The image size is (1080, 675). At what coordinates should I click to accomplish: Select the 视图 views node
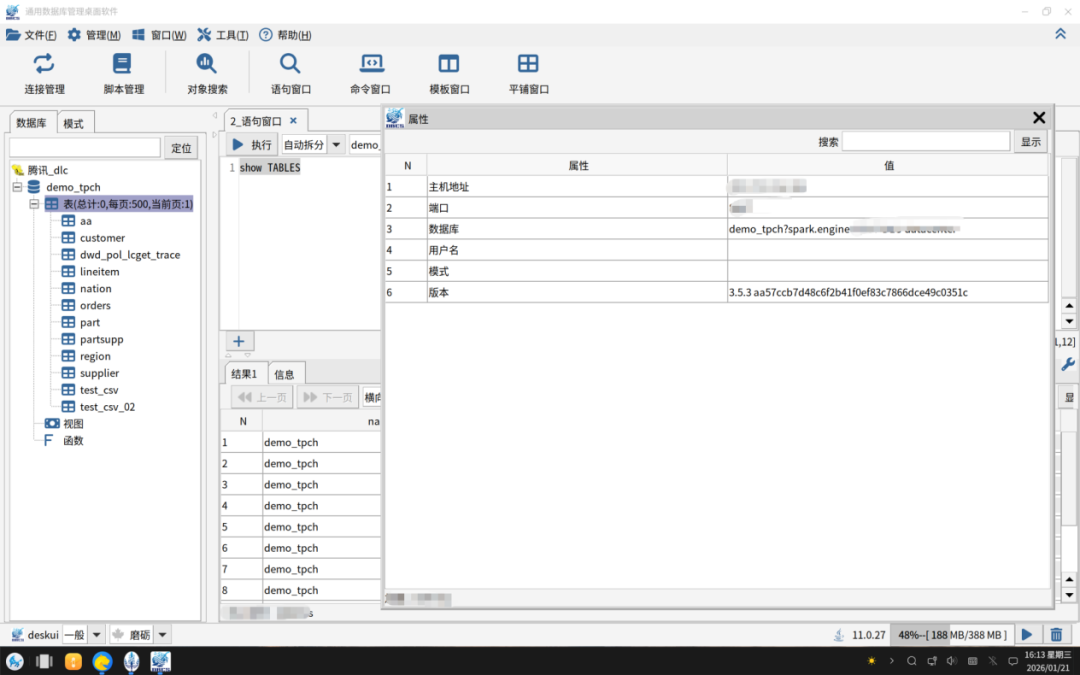[73, 424]
